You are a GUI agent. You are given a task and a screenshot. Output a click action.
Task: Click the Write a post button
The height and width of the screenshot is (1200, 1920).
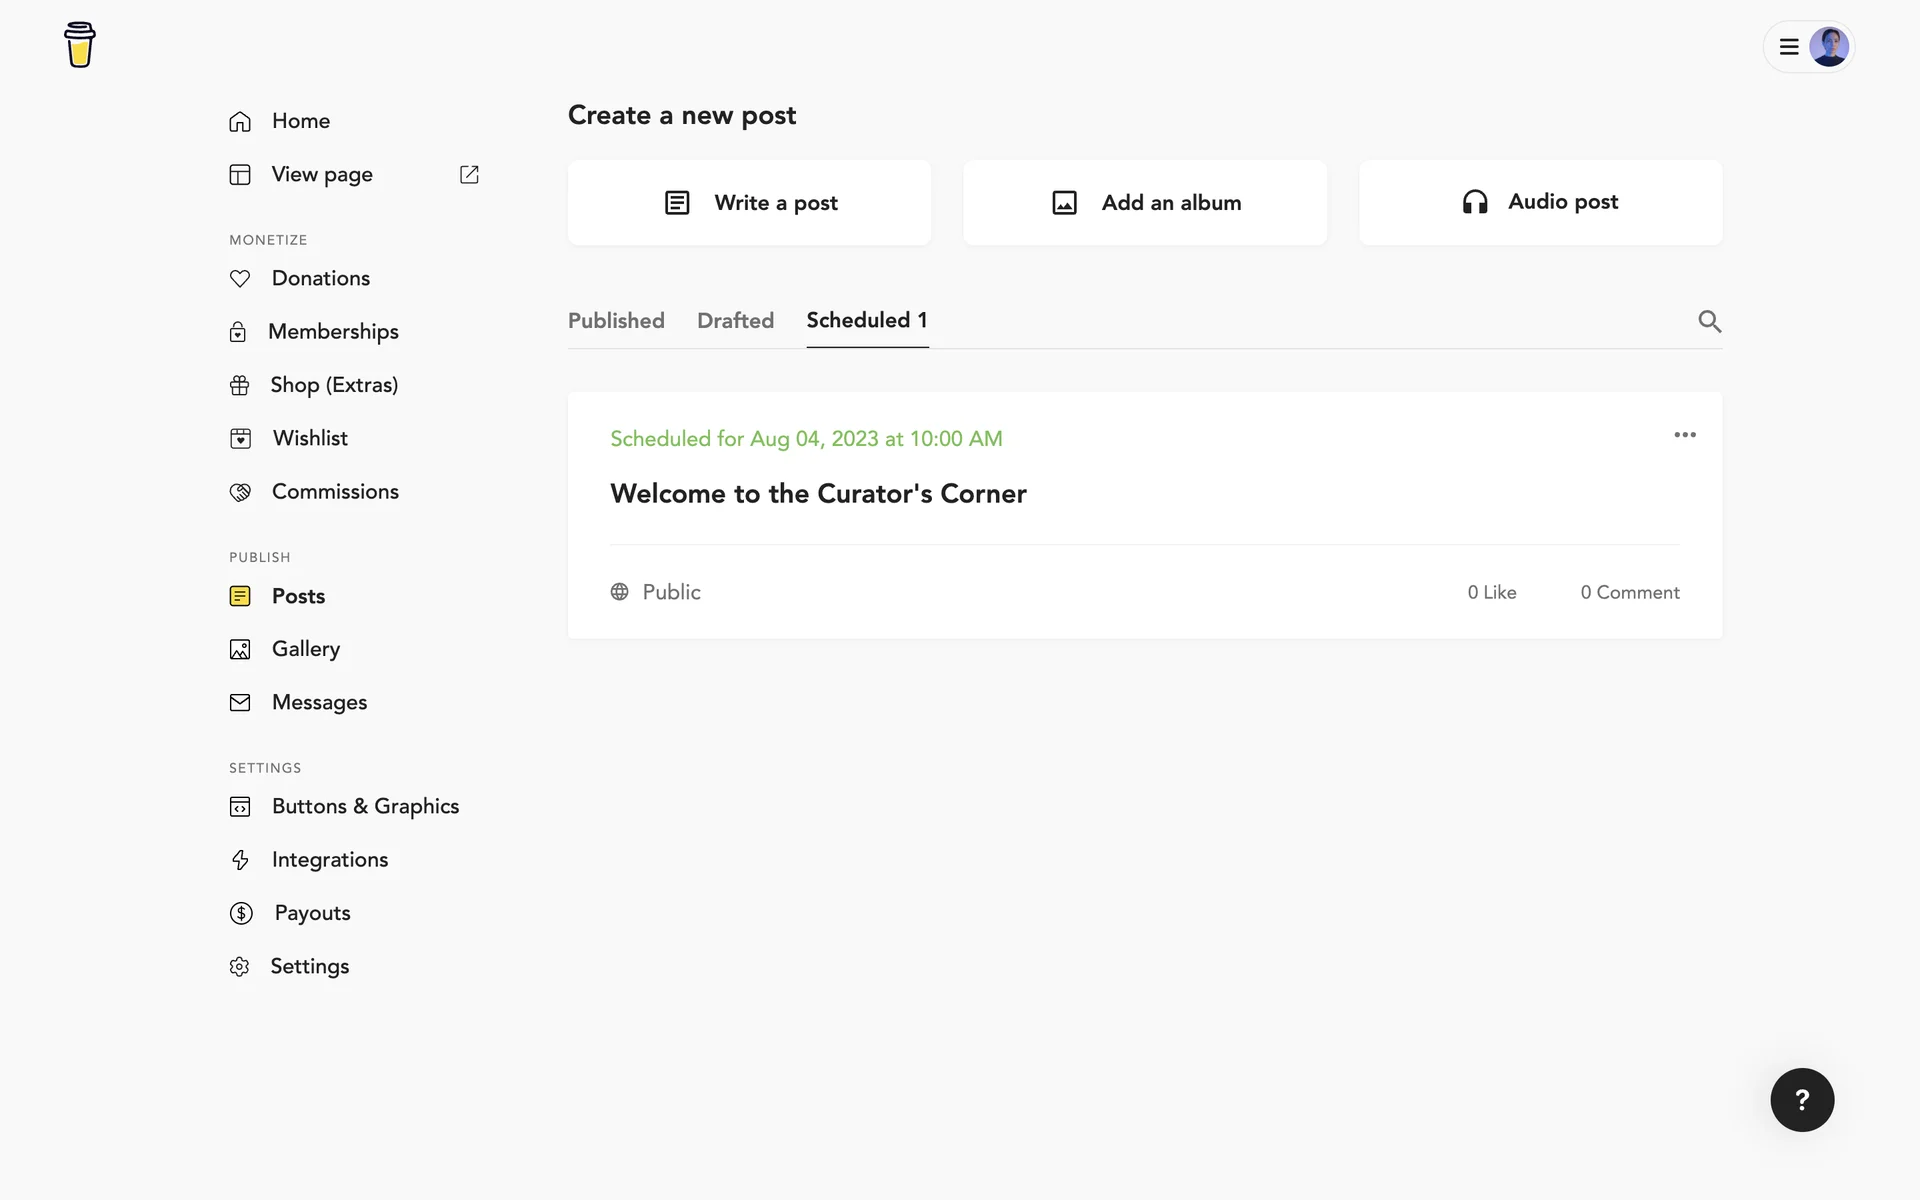[x=750, y=203]
